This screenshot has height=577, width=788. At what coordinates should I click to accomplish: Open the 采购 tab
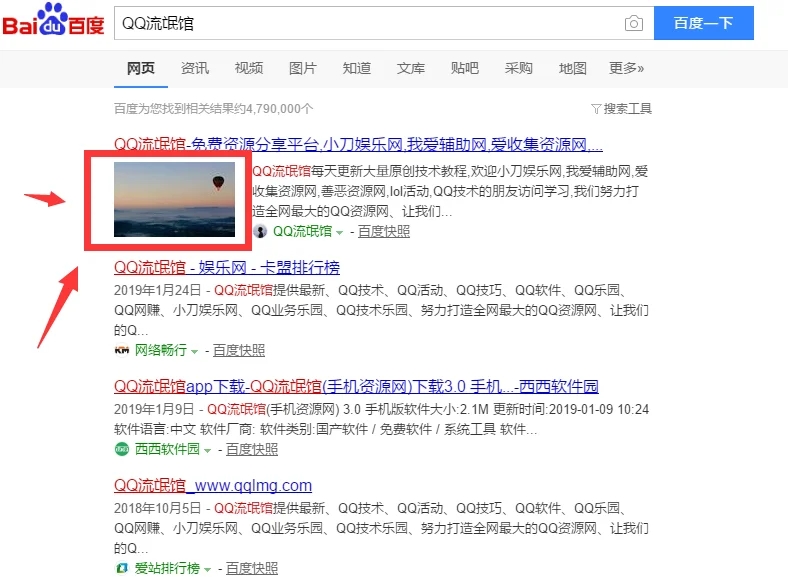click(x=519, y=68)
